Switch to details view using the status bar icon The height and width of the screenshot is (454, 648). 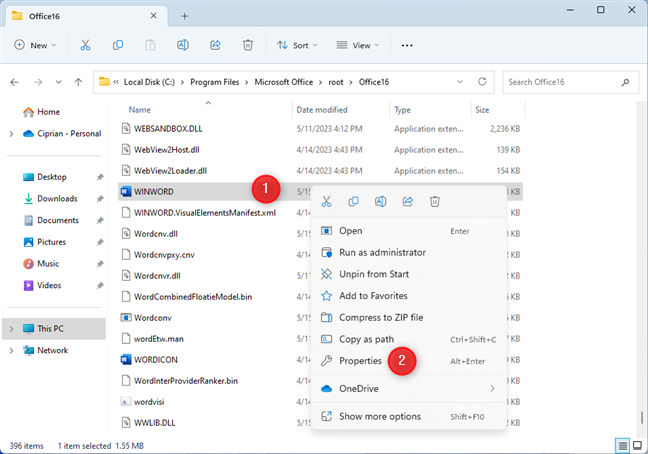click(x=622, y=446)
